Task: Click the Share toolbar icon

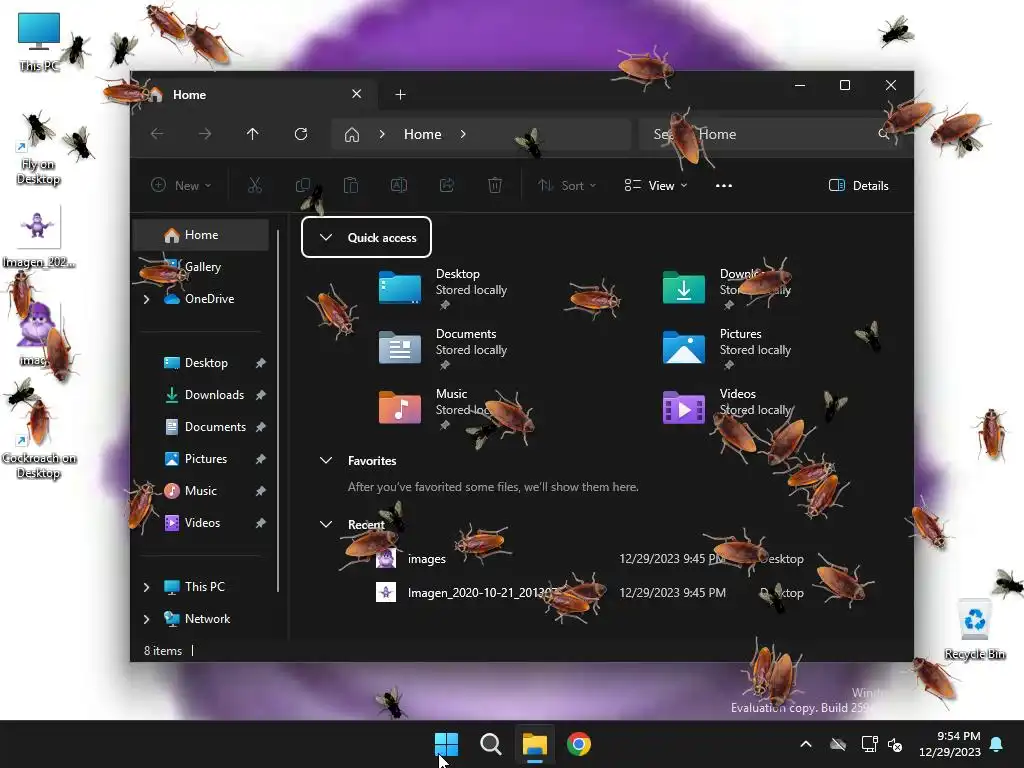Action: [x=447, y=185]
